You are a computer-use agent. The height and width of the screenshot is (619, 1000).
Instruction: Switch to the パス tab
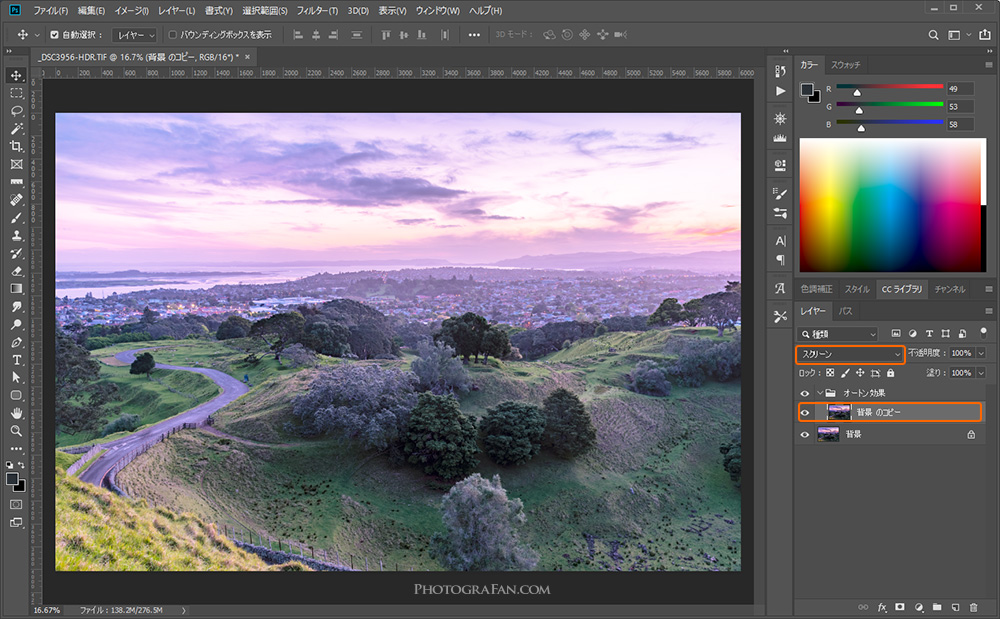point(846,311)
